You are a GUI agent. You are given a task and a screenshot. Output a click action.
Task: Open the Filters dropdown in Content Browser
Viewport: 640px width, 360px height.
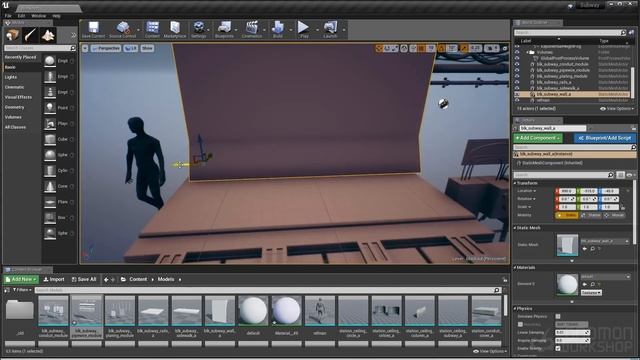(22, 290)
